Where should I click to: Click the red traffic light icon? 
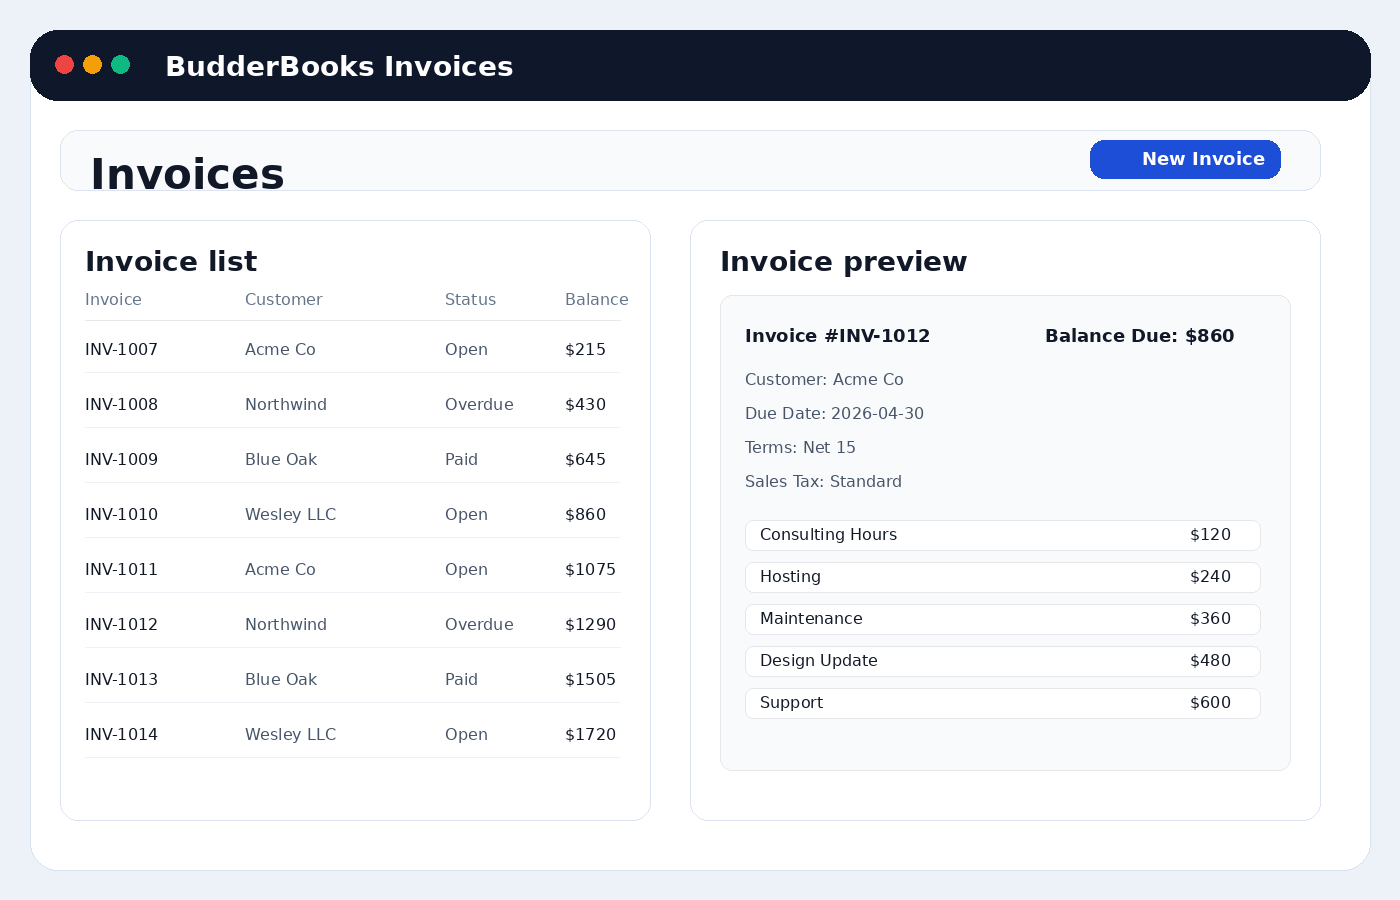64,64
